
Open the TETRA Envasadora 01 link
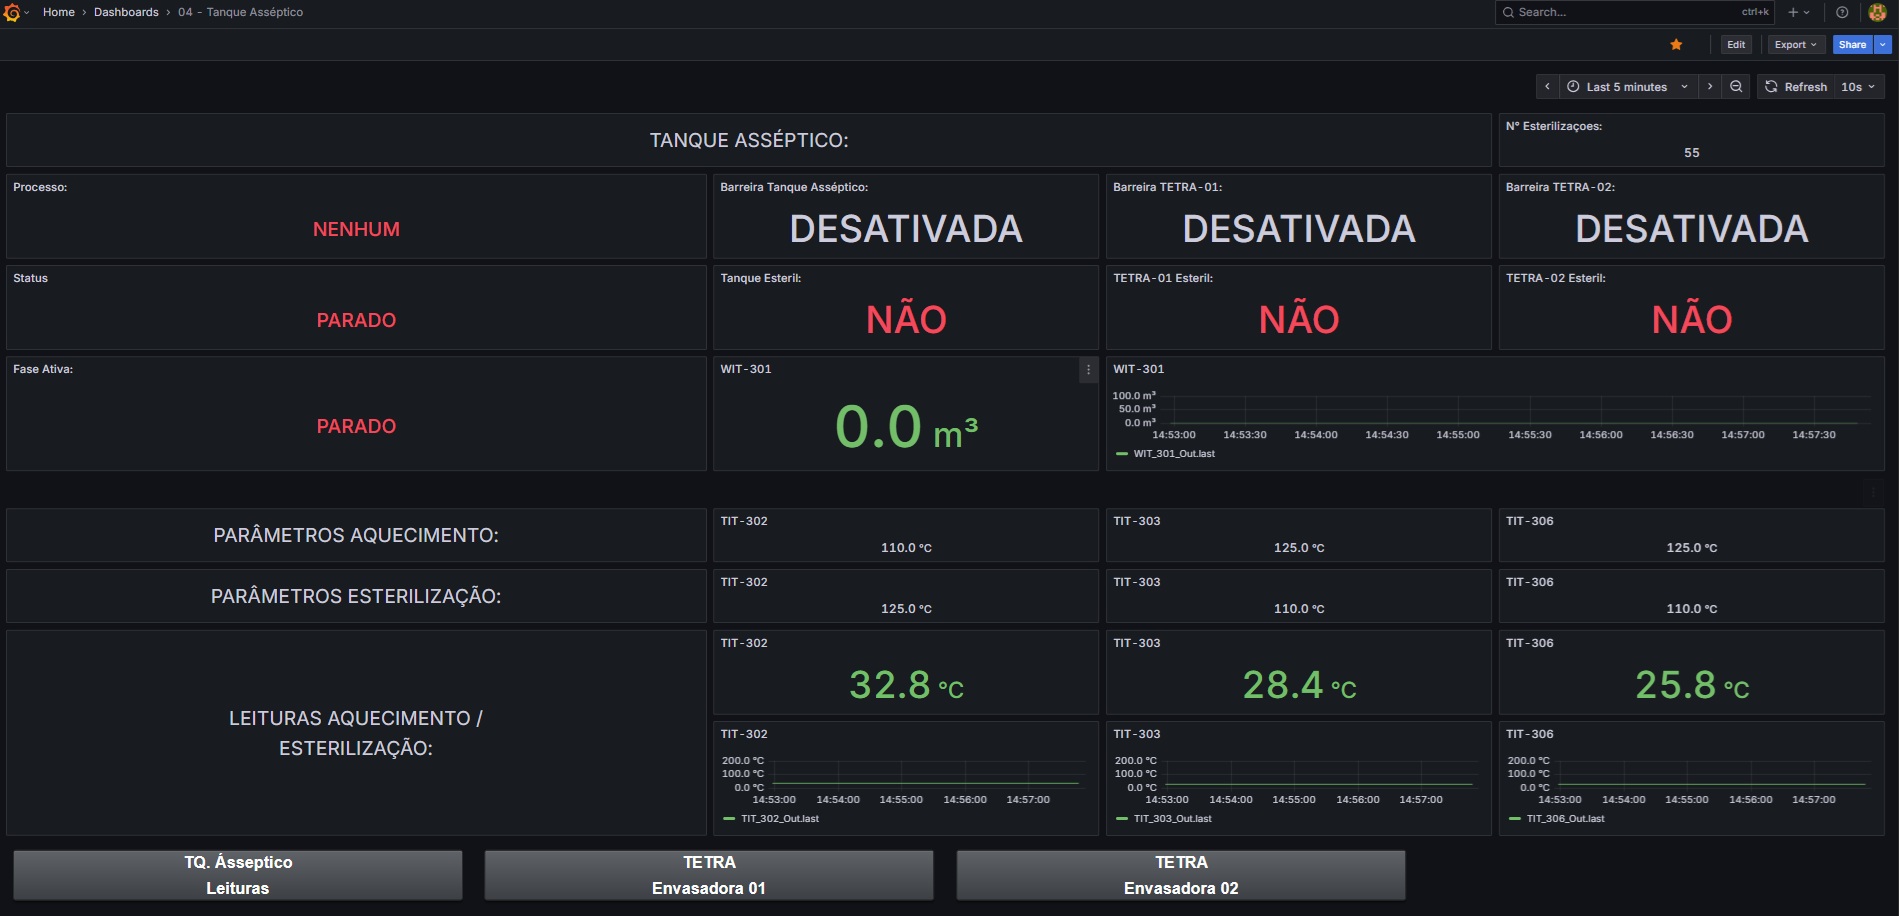coord(709,874)
